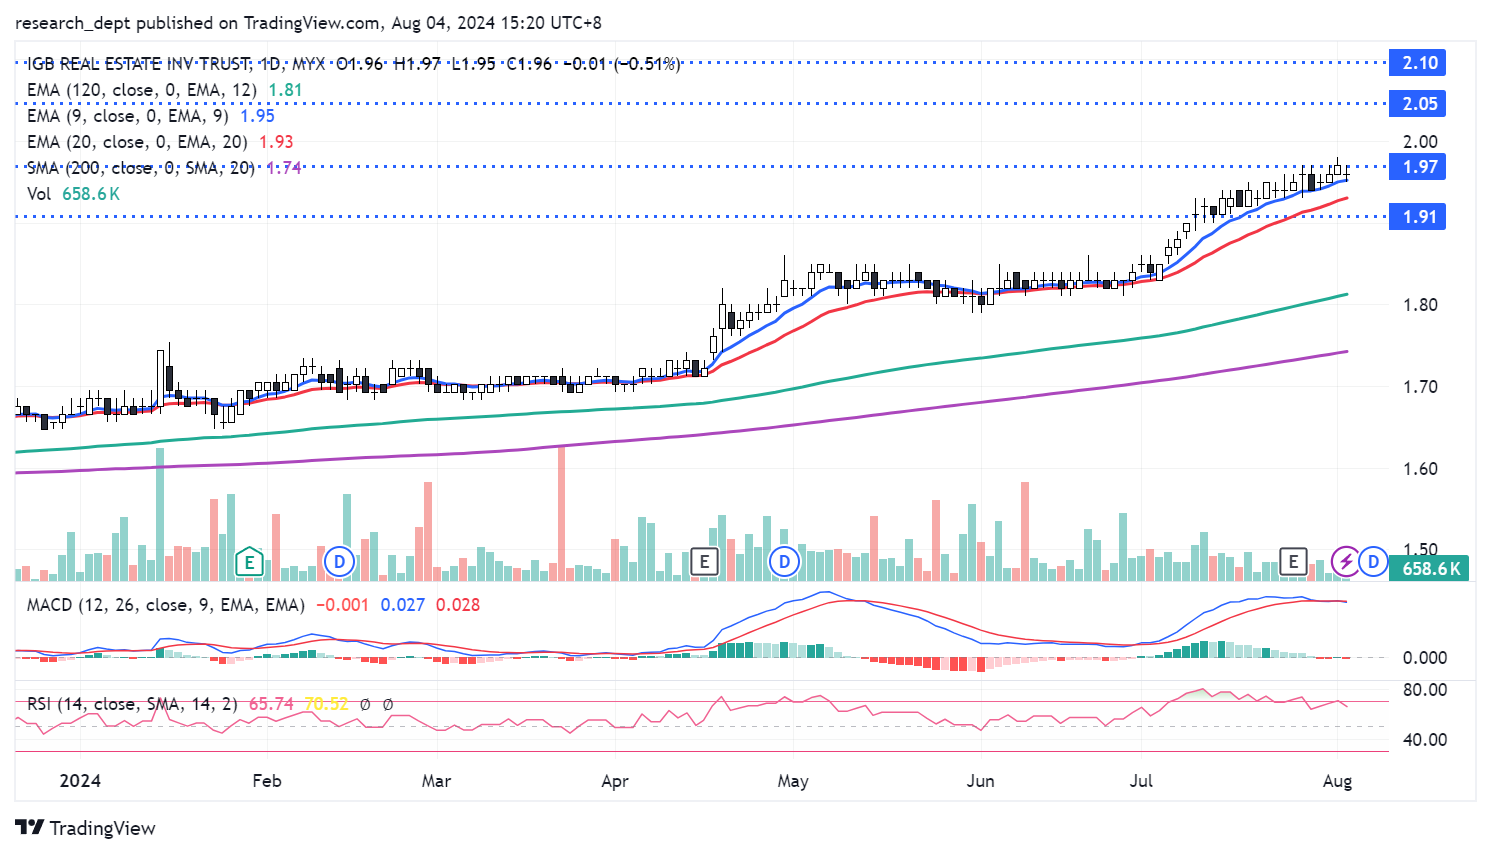Click the purple lightning bolt event marker
Screen dimensions: 1491x854
(1346, 562)
